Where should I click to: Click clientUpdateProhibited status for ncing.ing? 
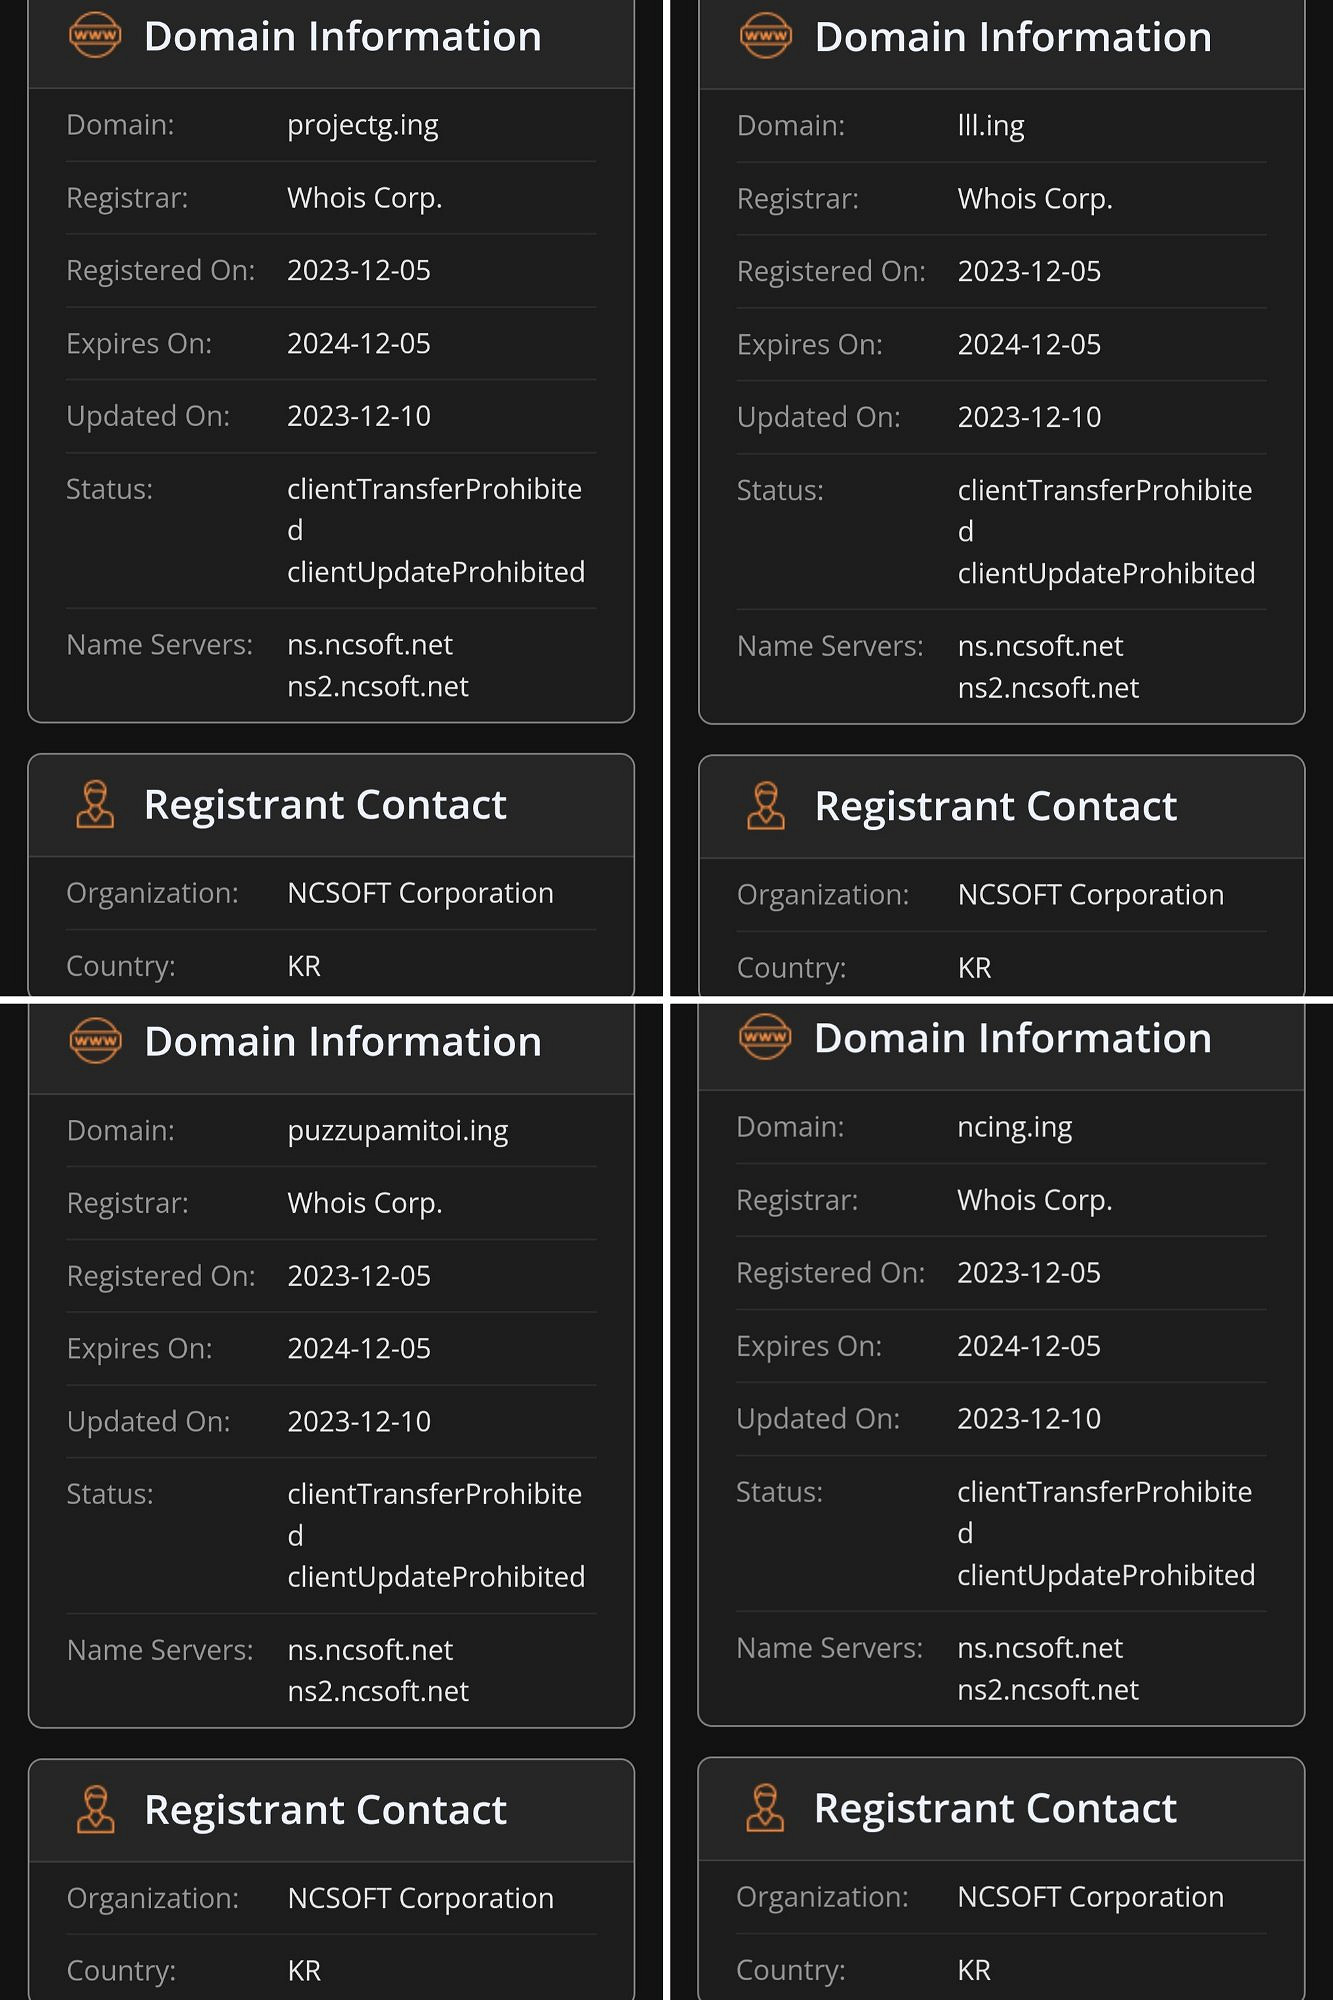point(1105,1575)
